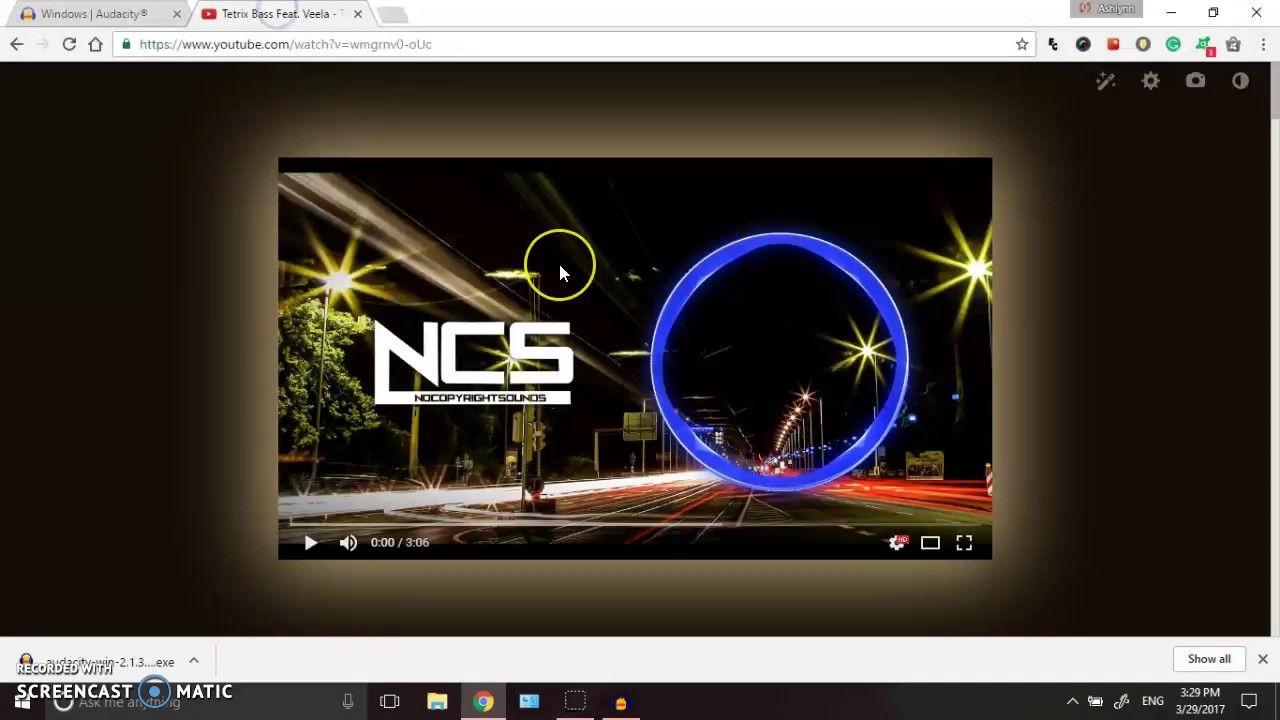Click the red square extension icon
Screen dimensions: 1280x720
tap(1113, 44)
